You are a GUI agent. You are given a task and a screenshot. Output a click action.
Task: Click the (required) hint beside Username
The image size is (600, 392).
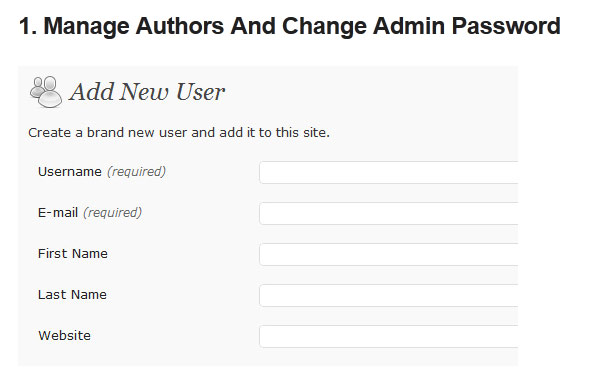pyautogui.click(x=137, y=172)
